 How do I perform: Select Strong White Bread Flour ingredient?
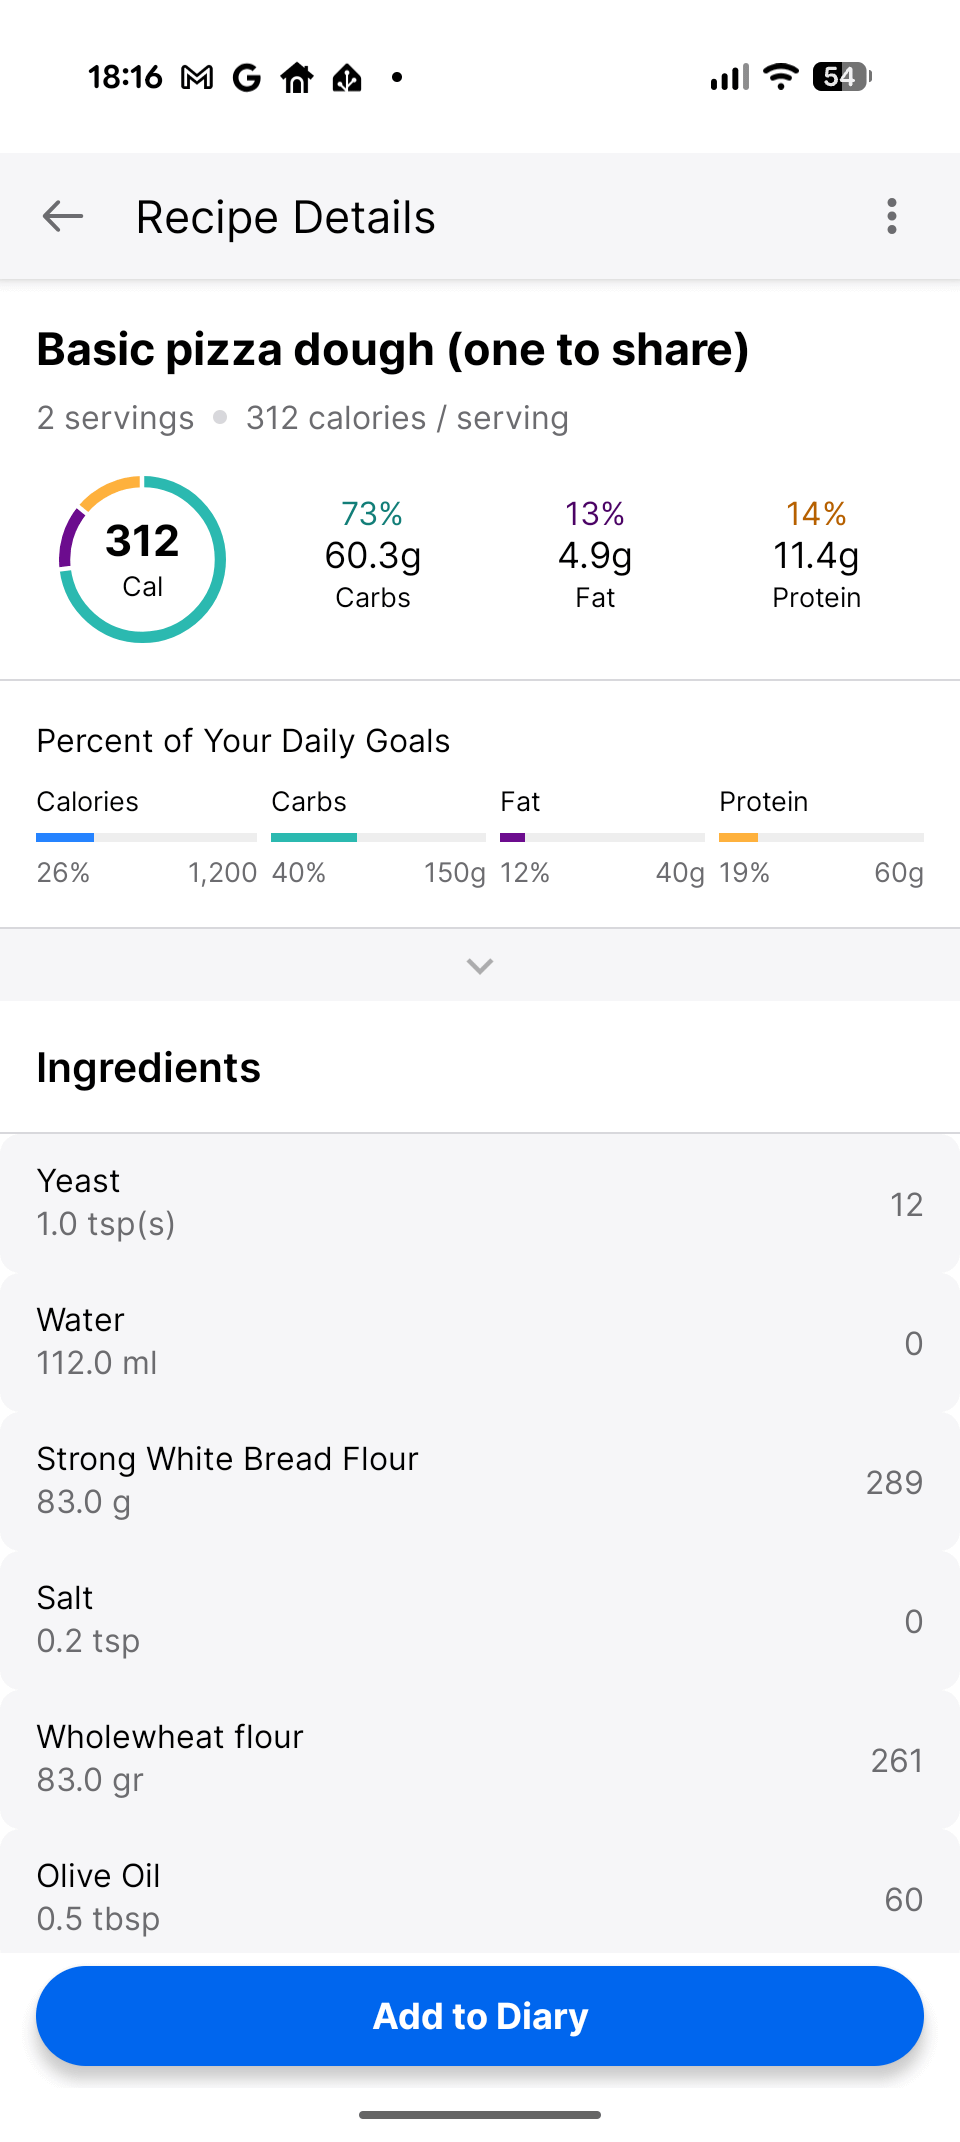[480, 1481]
